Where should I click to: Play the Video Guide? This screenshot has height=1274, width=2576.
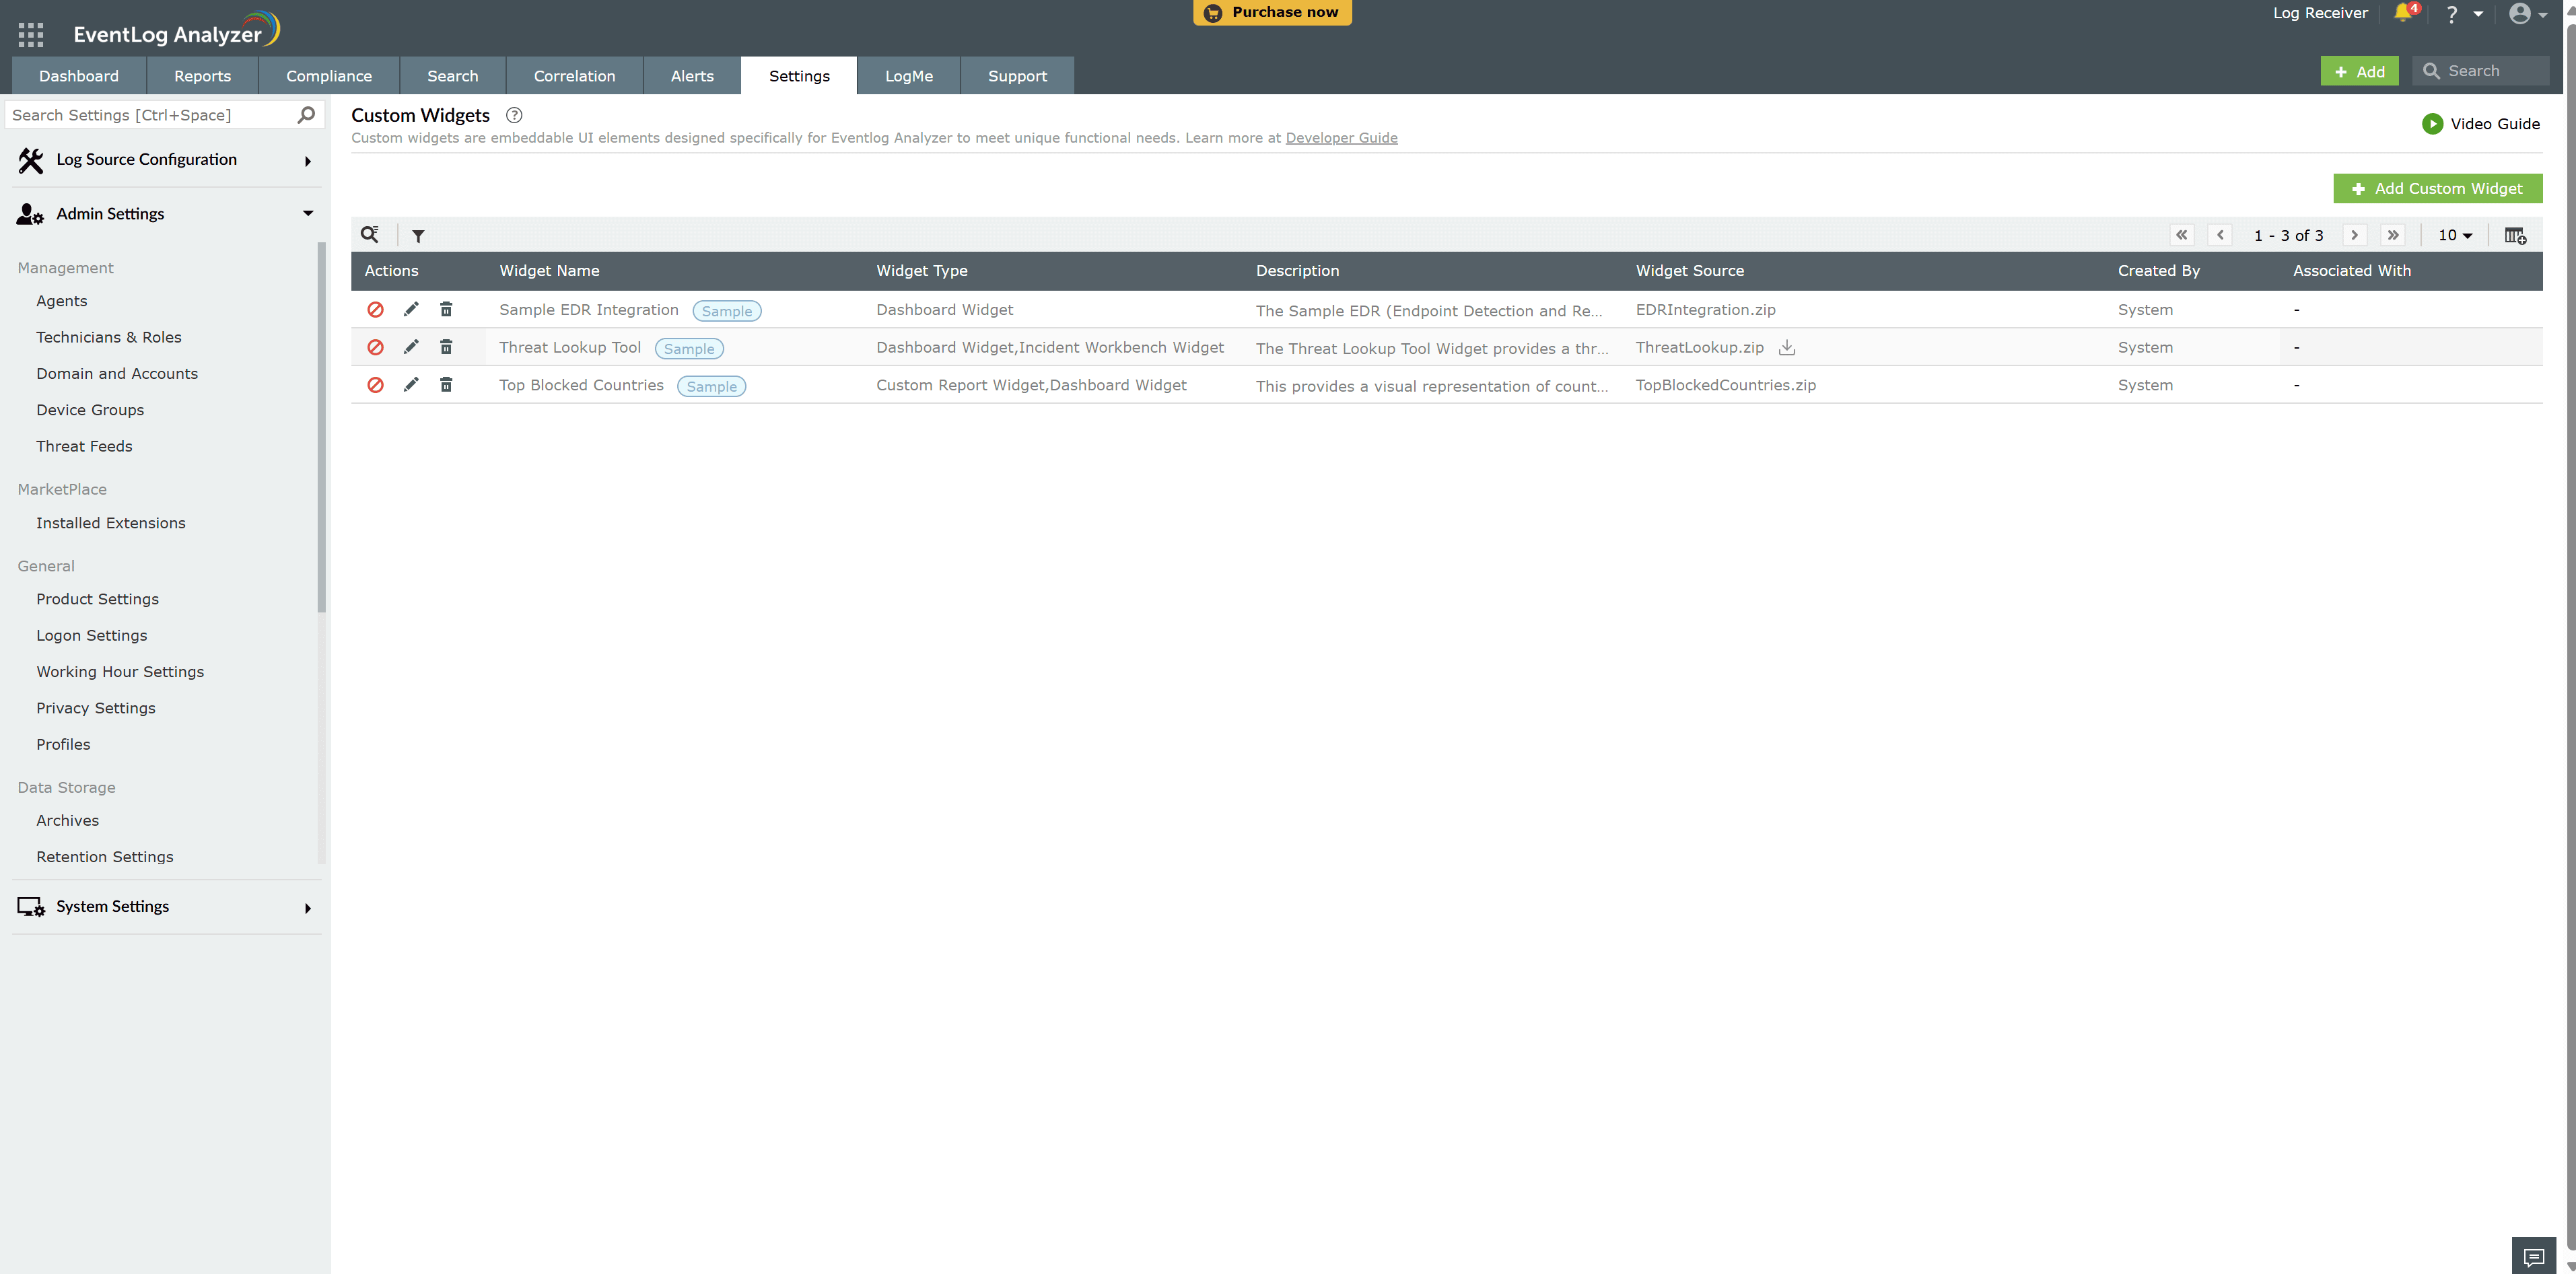coord(2481,123)
